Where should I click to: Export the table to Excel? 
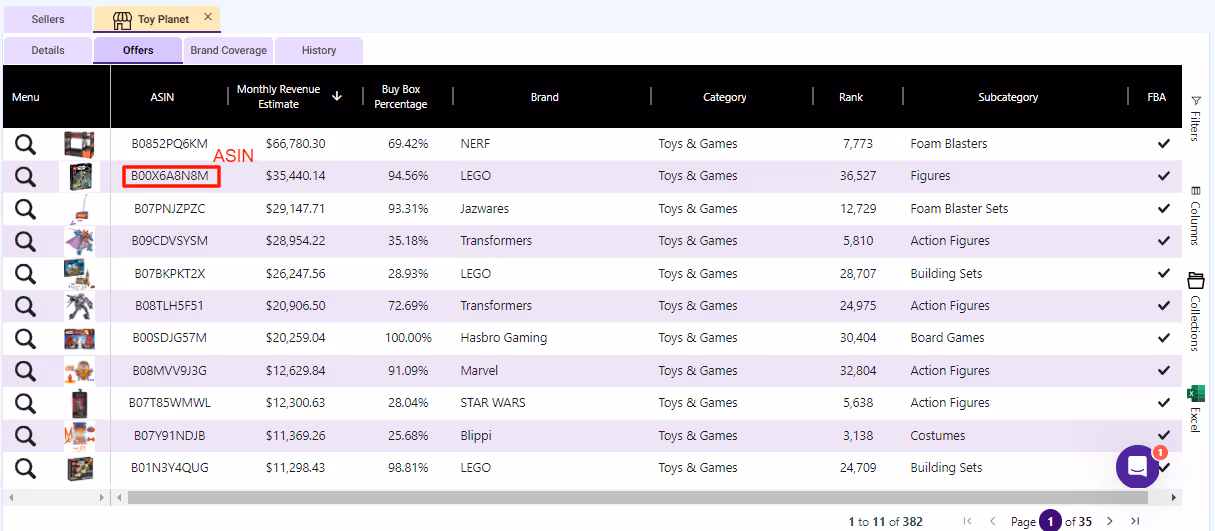pyautogui.click(x=1195, y=409)
